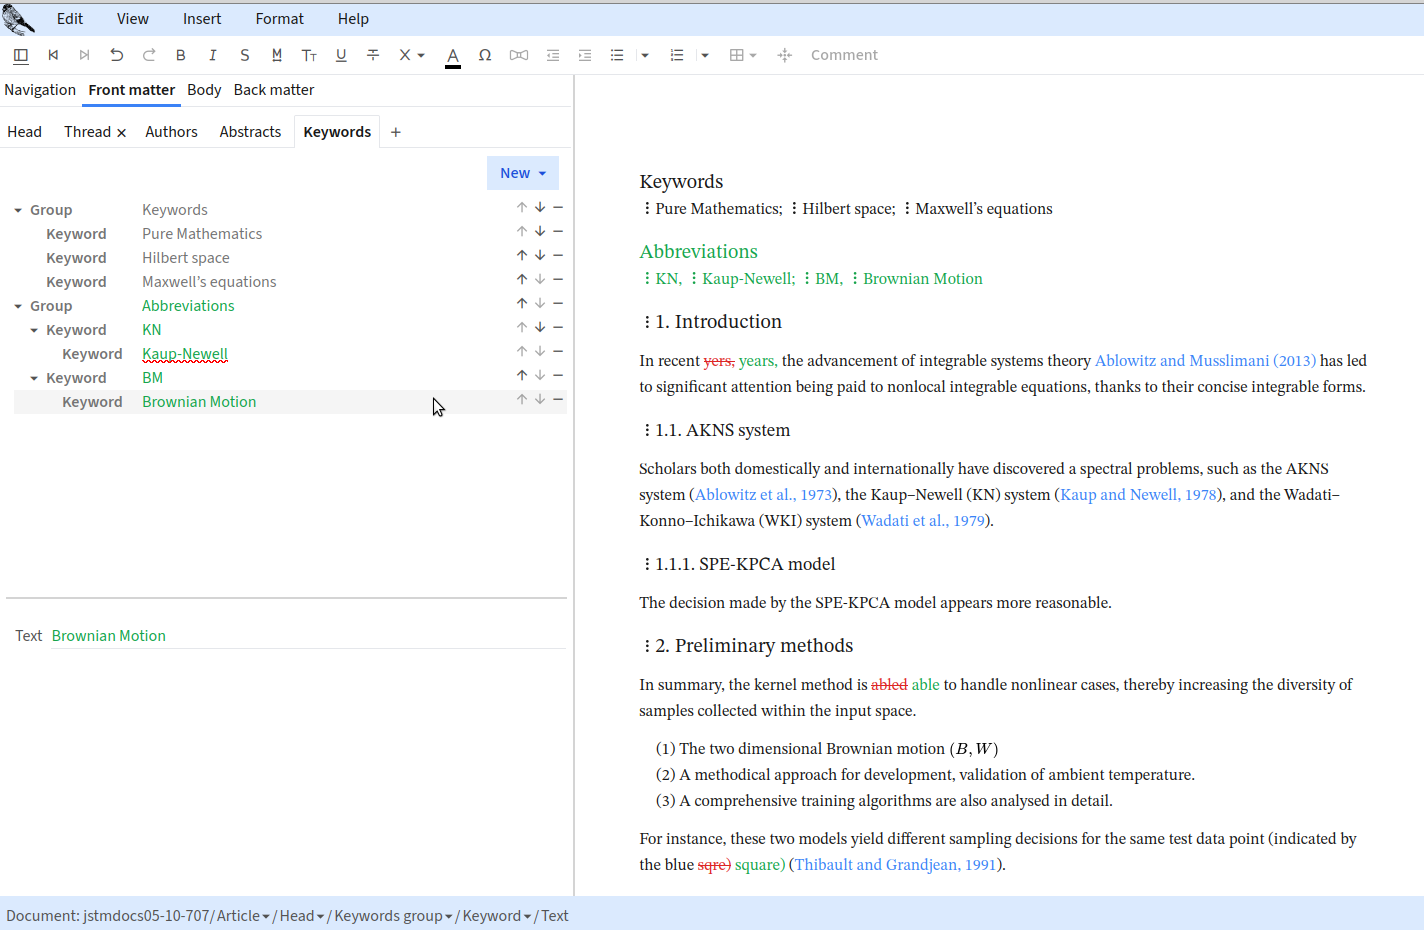Open the New dropdown button
This screenshot has width=1424, height=930.
tap(522, 173)
